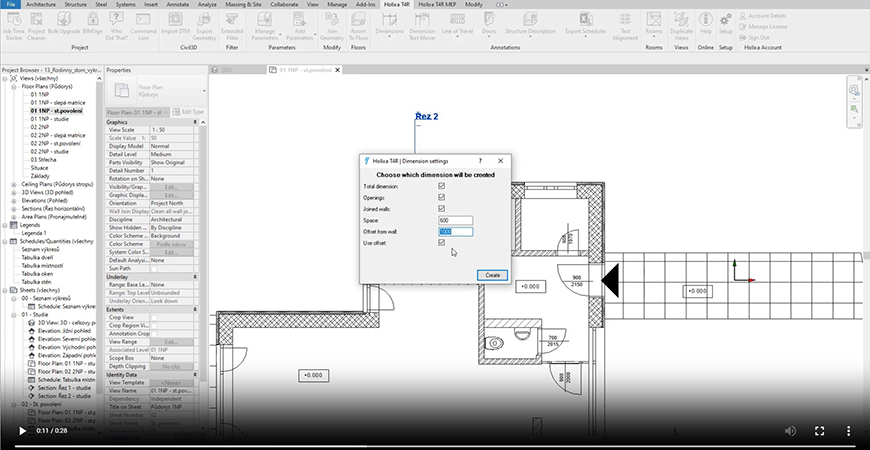Viewport: 870px width, 450px height.
Task: Open the Structure Description tool
Action: [530, 25]
